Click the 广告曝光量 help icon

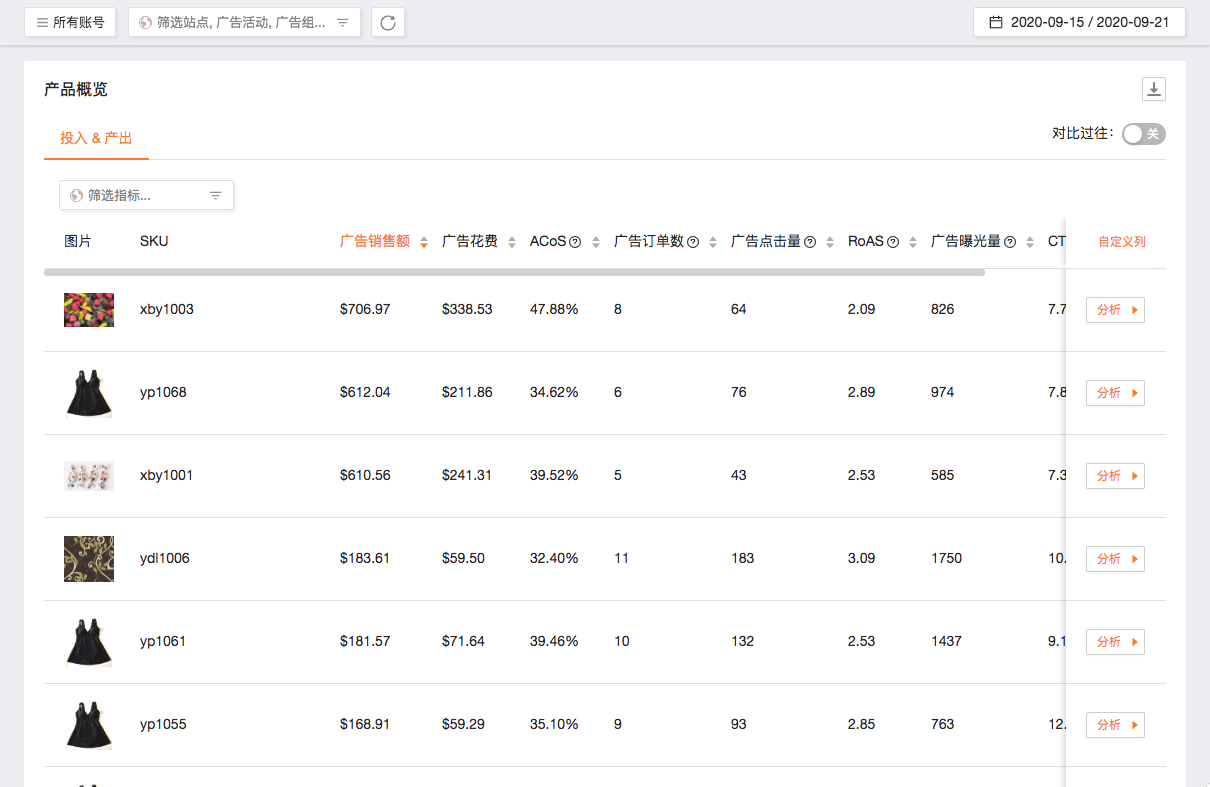point(1010,242)
